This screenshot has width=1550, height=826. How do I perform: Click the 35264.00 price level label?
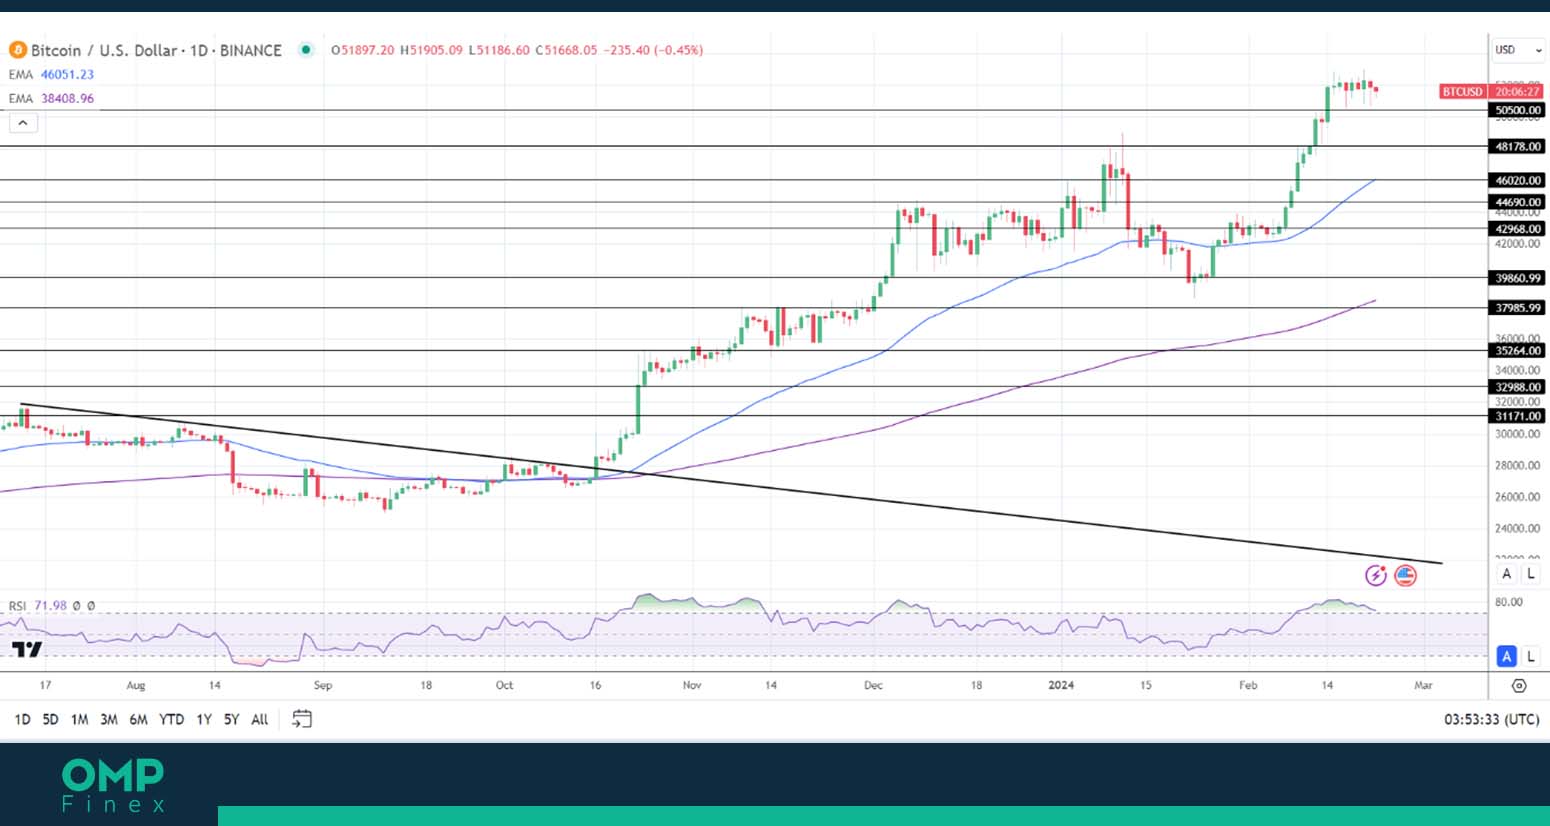[1518, 351]
